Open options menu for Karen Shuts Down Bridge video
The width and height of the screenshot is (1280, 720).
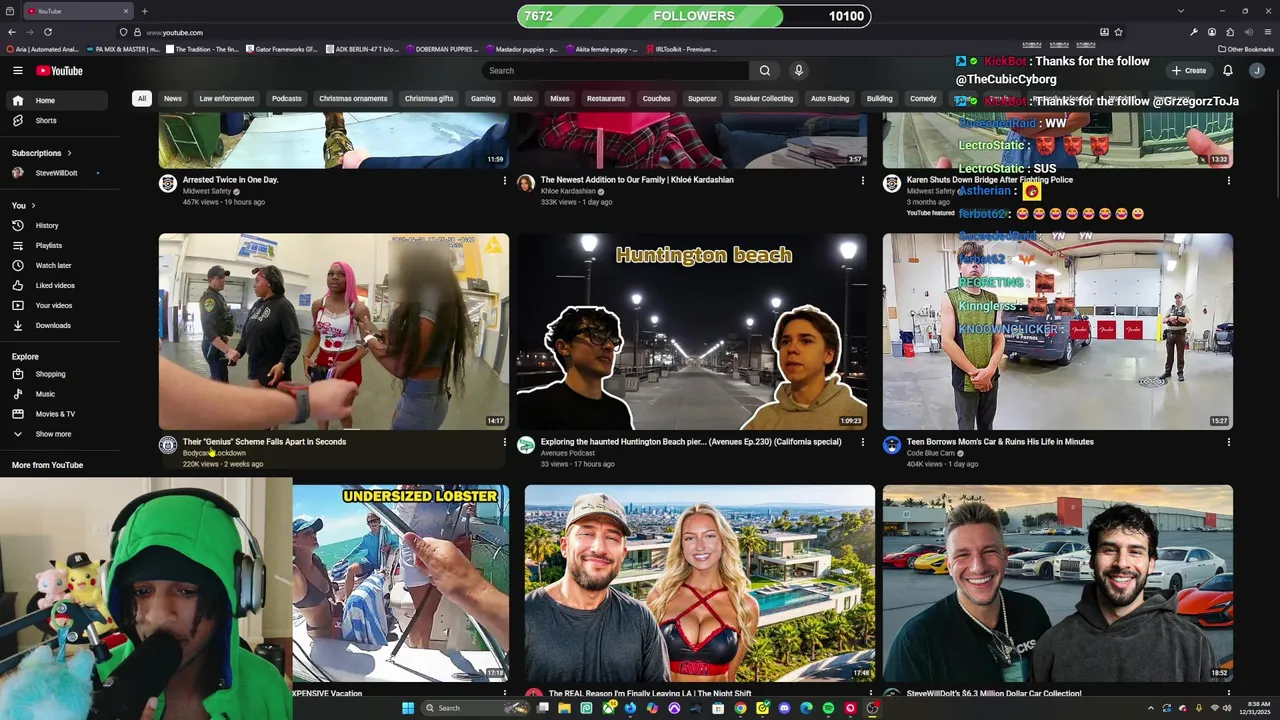[x=1228, y=181]
